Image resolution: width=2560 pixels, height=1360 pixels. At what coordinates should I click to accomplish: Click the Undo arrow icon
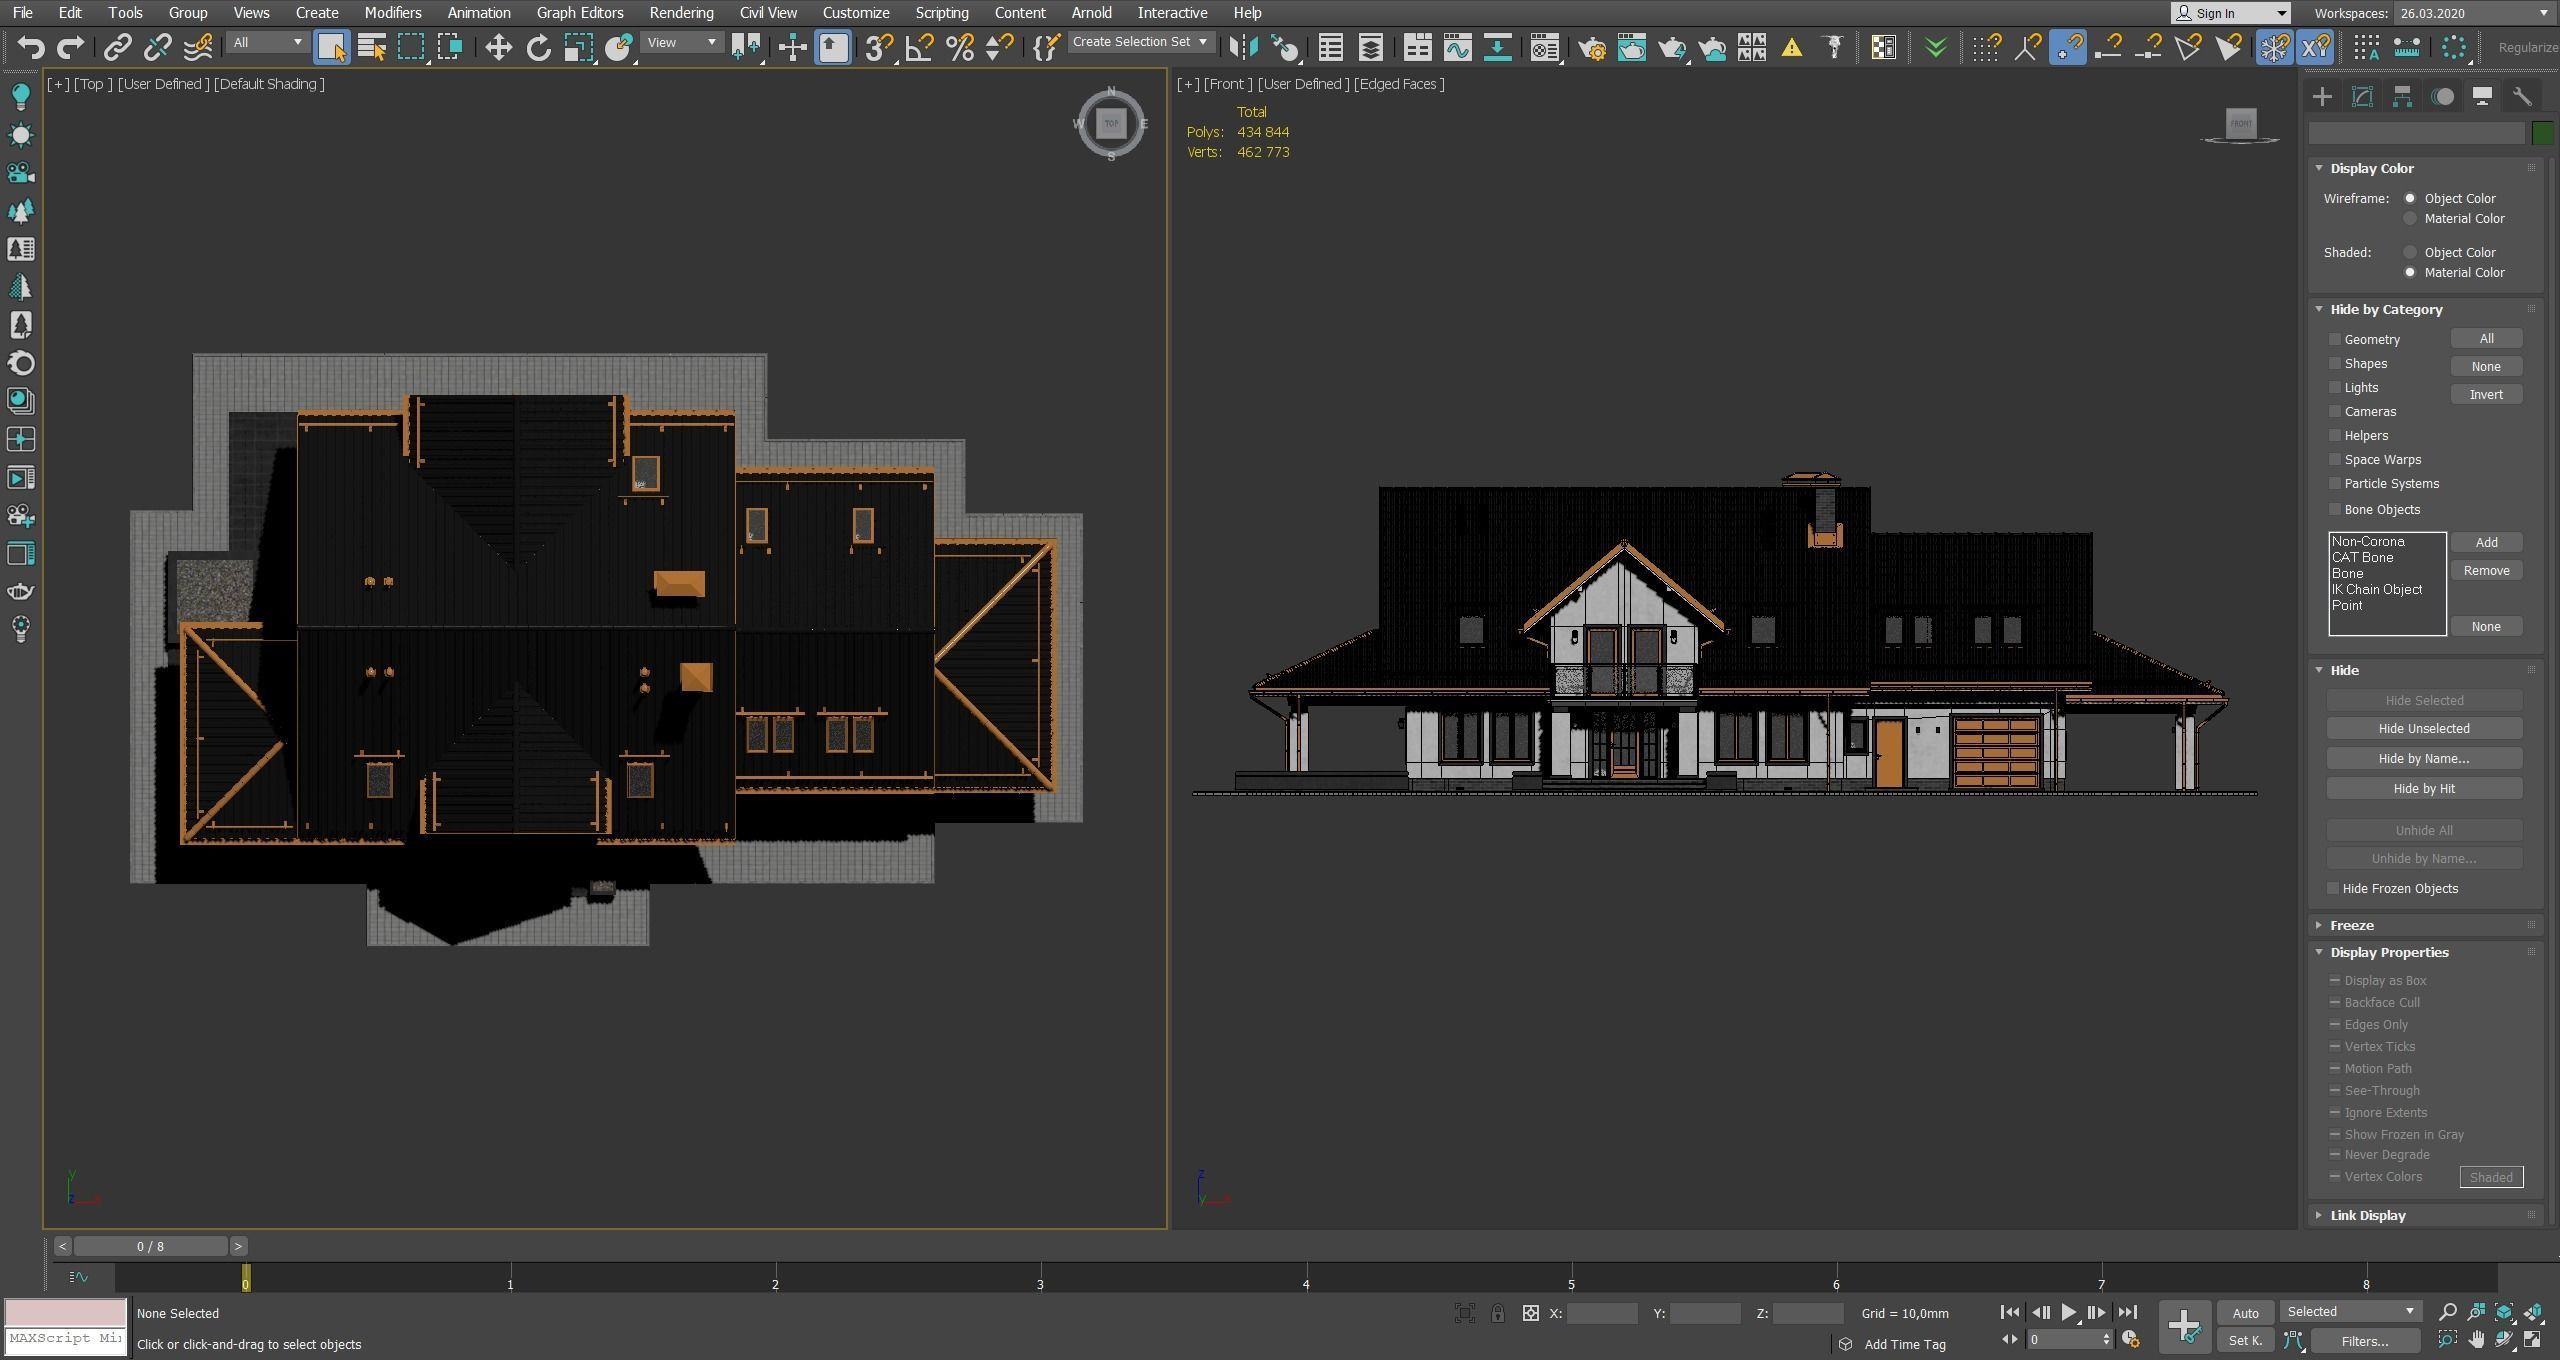(x=31, y=47)
